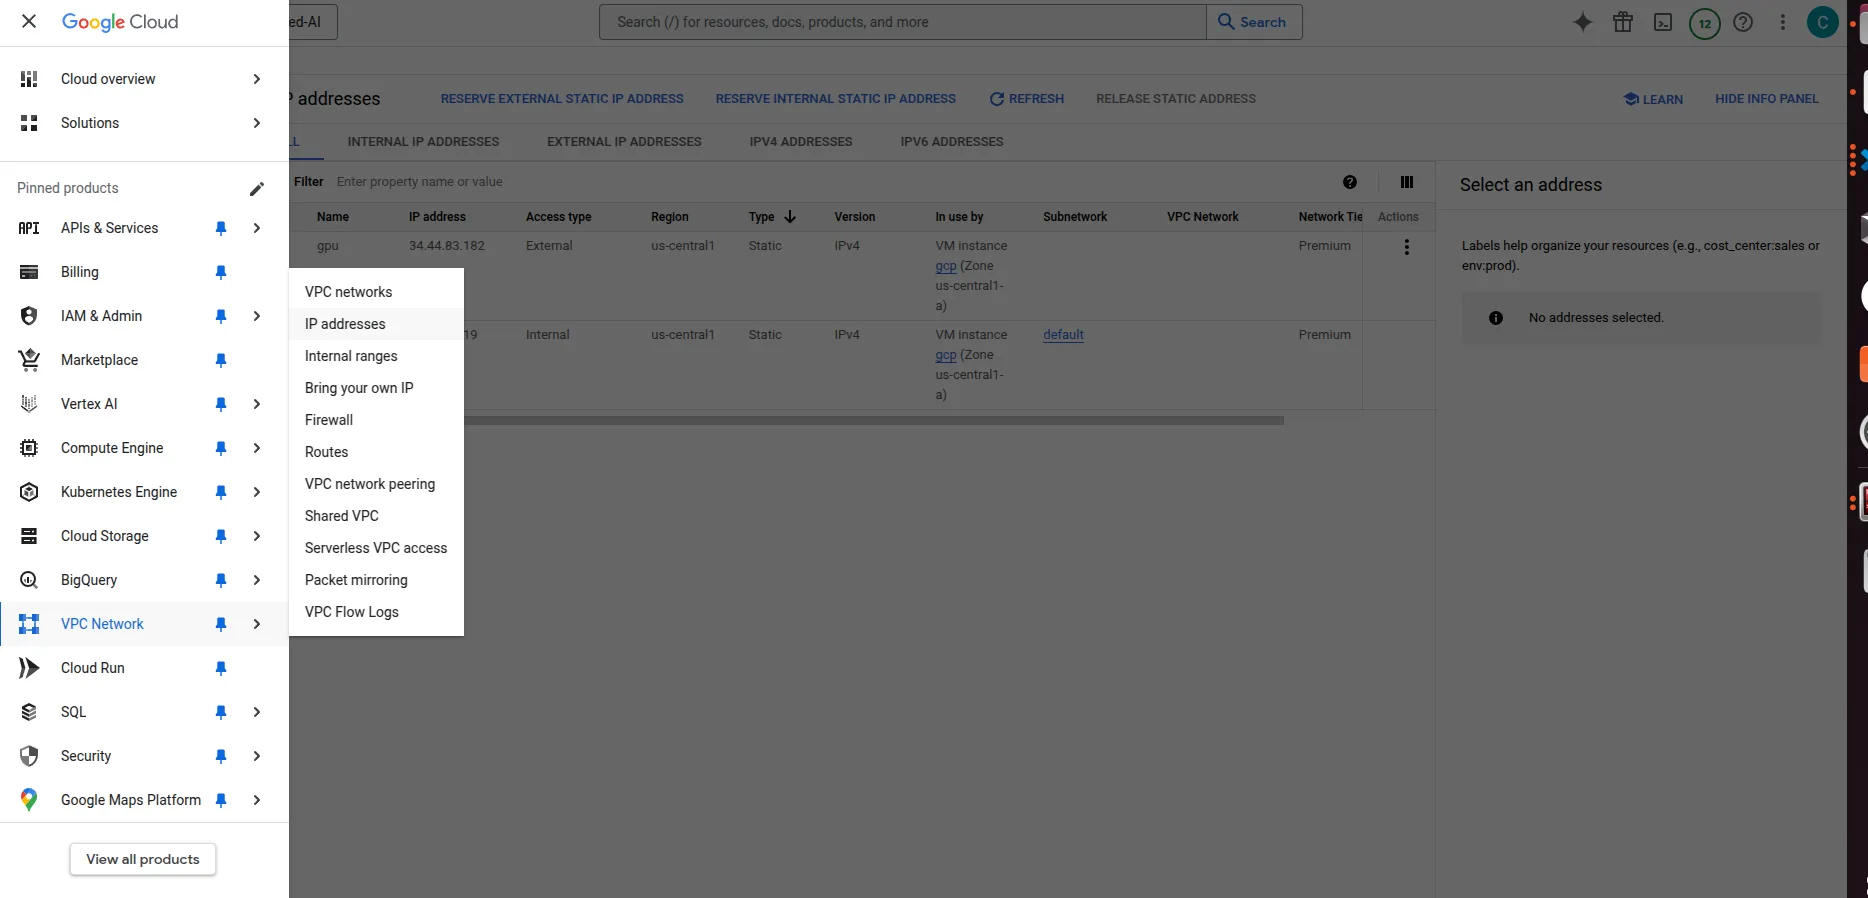The width and height of the screenshot is (1868, 898).
Task: Expand Vertex AI submenu chevron
Action: 257,404
